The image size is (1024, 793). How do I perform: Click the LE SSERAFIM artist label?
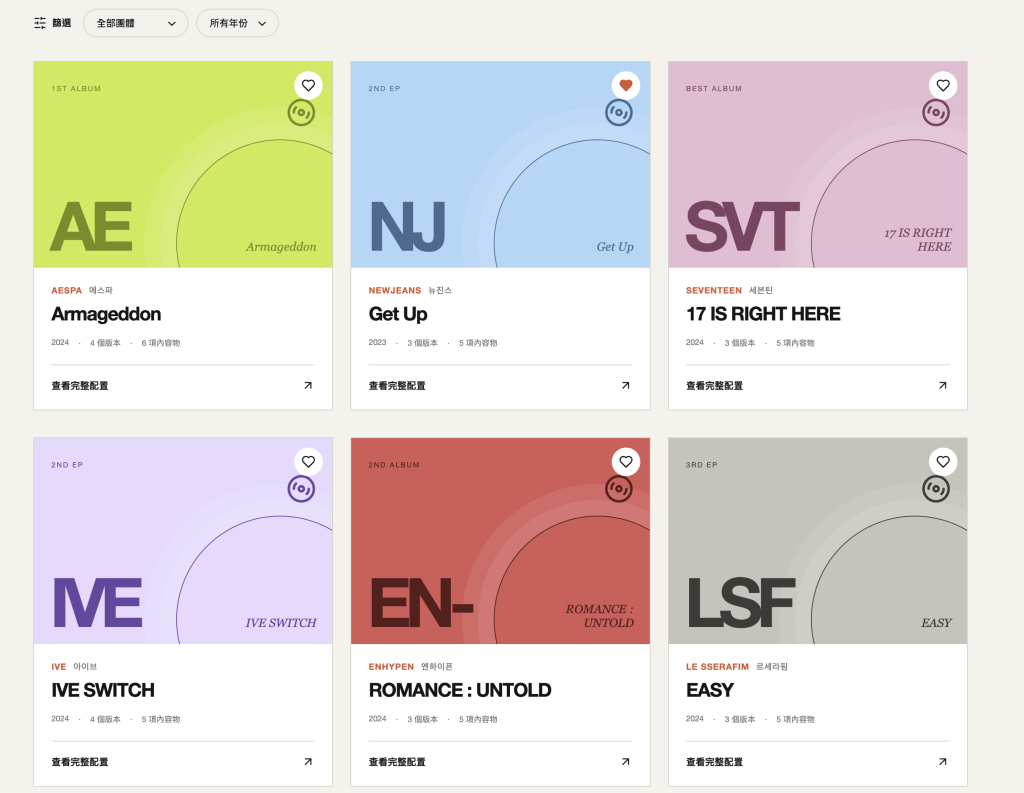[717, 666]
